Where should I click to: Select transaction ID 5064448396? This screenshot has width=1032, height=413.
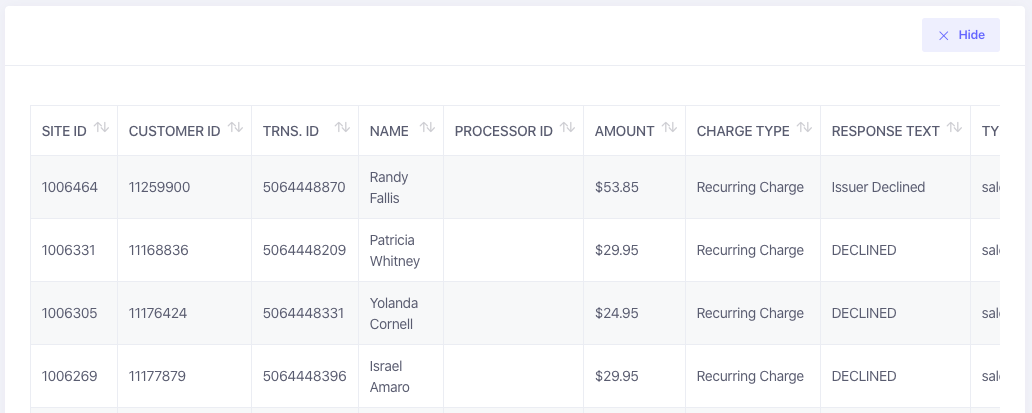click(304, 377)
